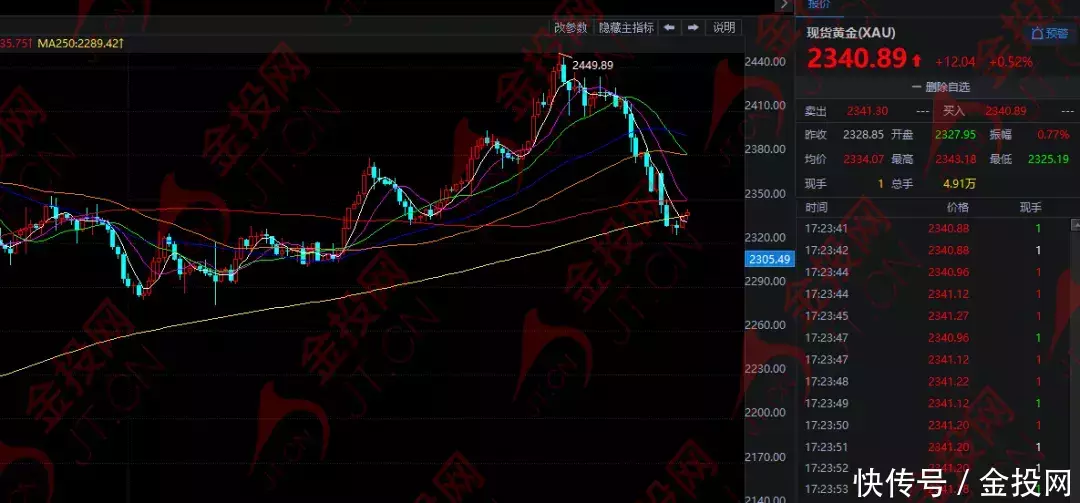Click the 2449.89 peak price marker
Viewport: 1080px width, 503px height.
592,65
